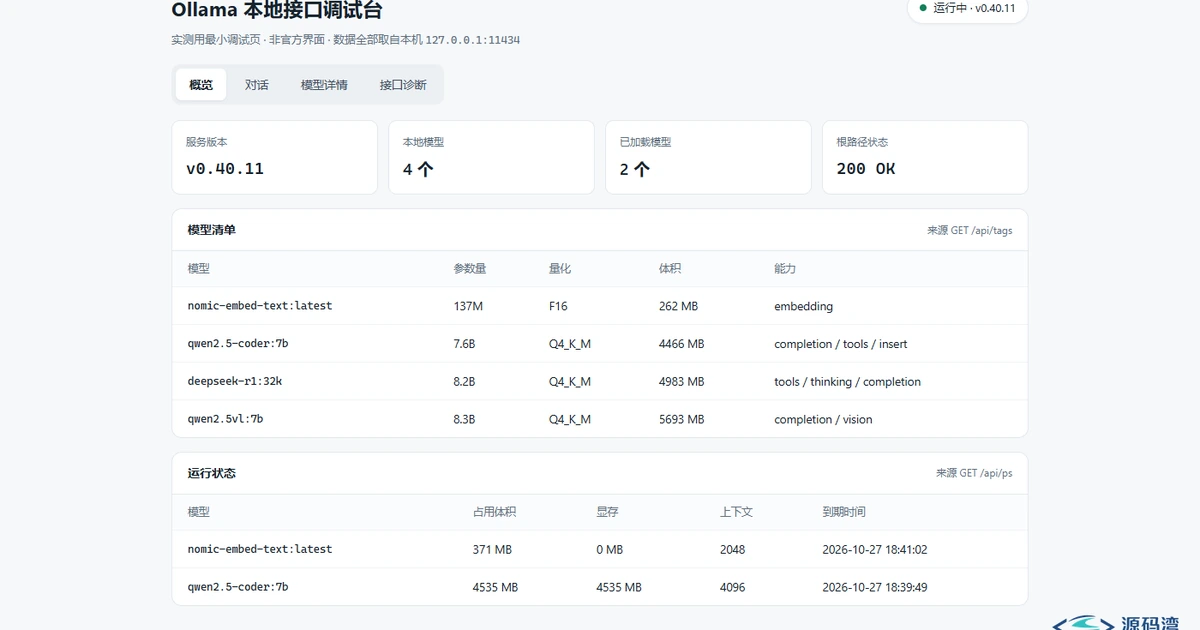The height and width of the screenshot is (630, 1200).
Task: Click the 模型清单 section title
Action: point(212,230)
